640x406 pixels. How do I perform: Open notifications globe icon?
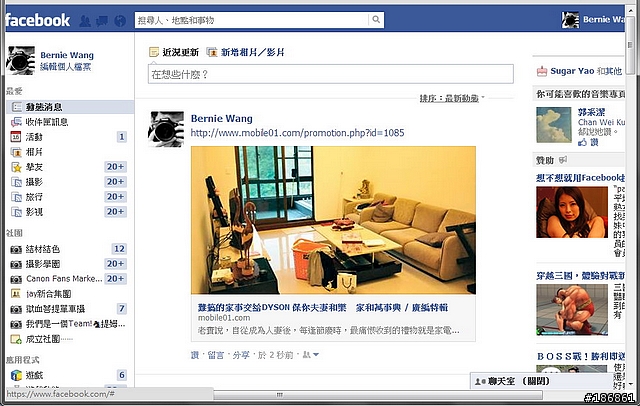coord(120,21)
